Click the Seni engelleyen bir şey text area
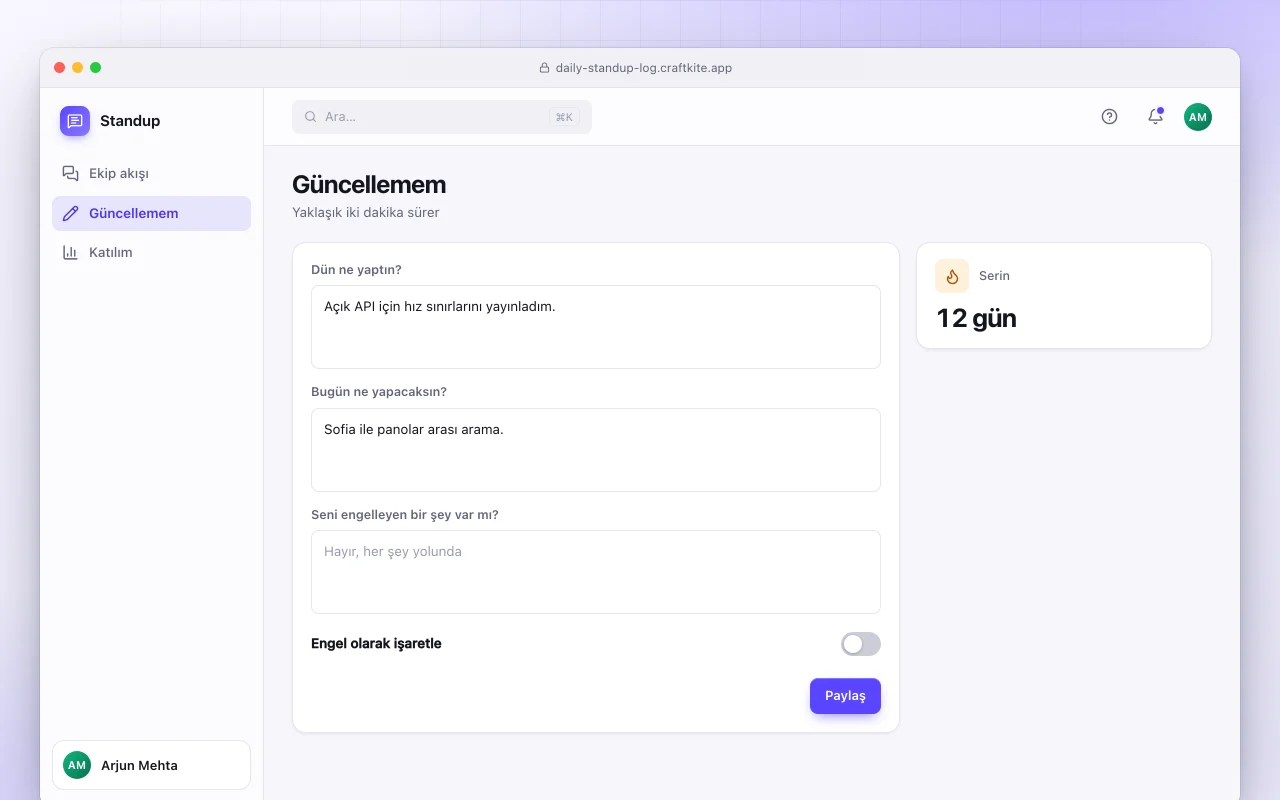Image resolution: width=1280 pixels, height=800 pixels. point(596,572)
